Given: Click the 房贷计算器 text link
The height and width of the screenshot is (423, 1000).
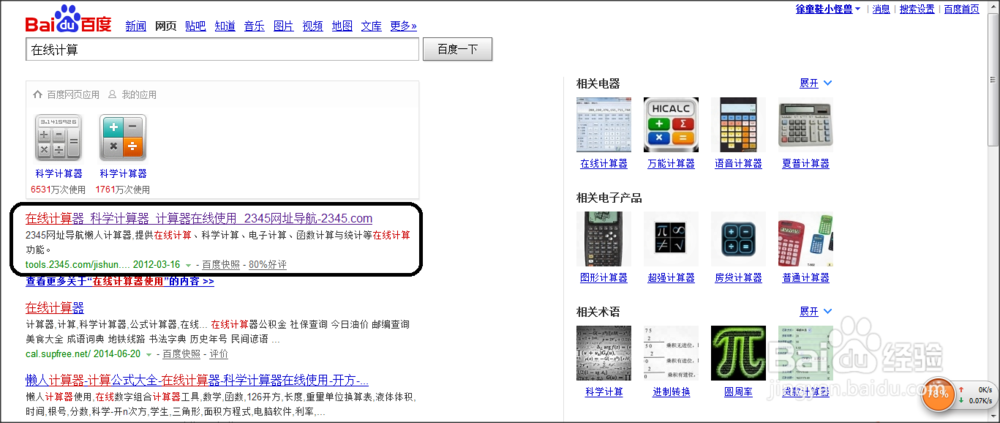Looking at the screenshot, I should tap(739, 278).
